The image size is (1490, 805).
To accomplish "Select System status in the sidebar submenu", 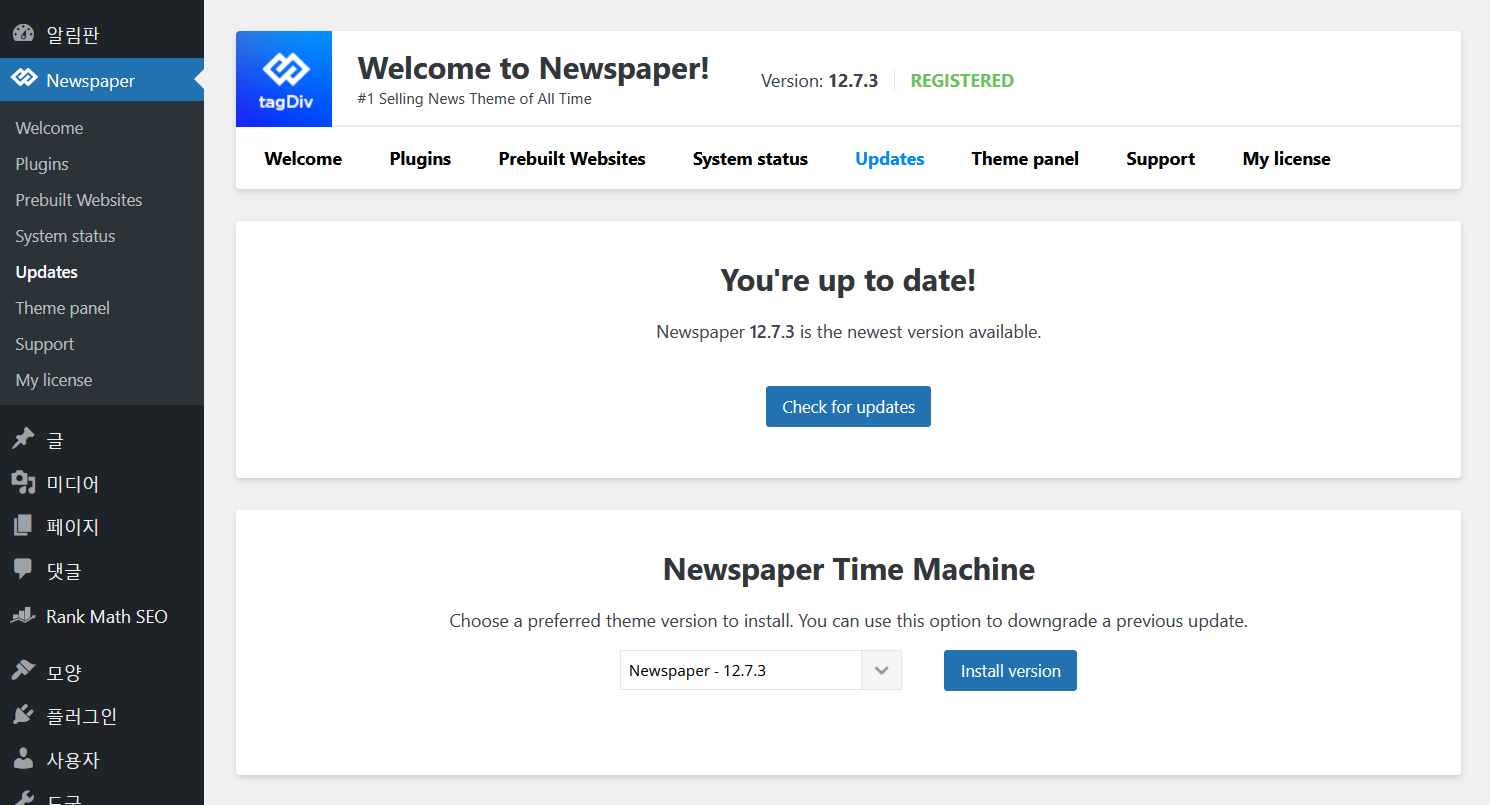I will click(x=65, y=236).
